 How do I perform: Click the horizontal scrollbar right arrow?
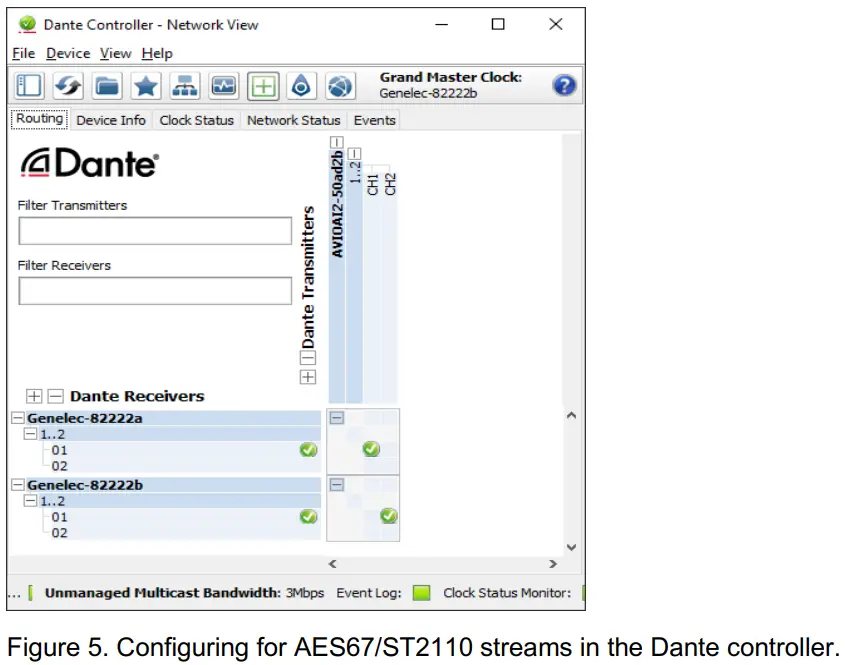(553, 564)
